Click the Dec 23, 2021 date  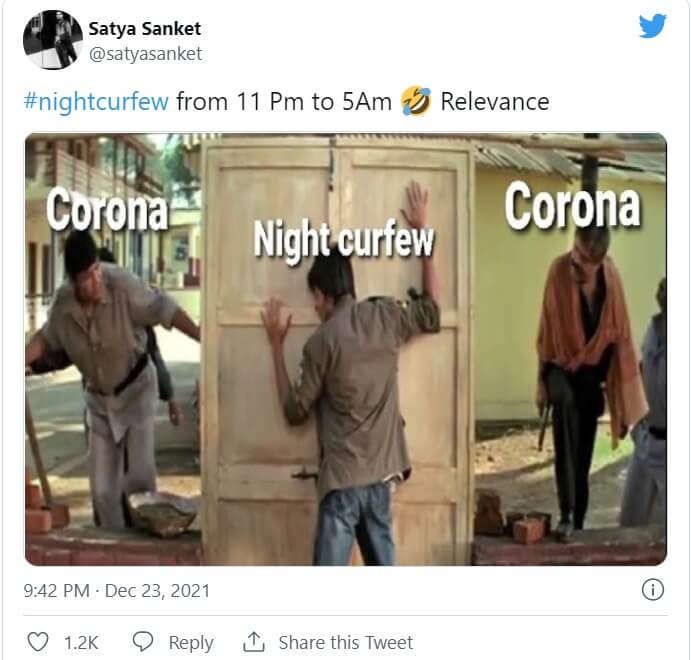coord(157,591)
